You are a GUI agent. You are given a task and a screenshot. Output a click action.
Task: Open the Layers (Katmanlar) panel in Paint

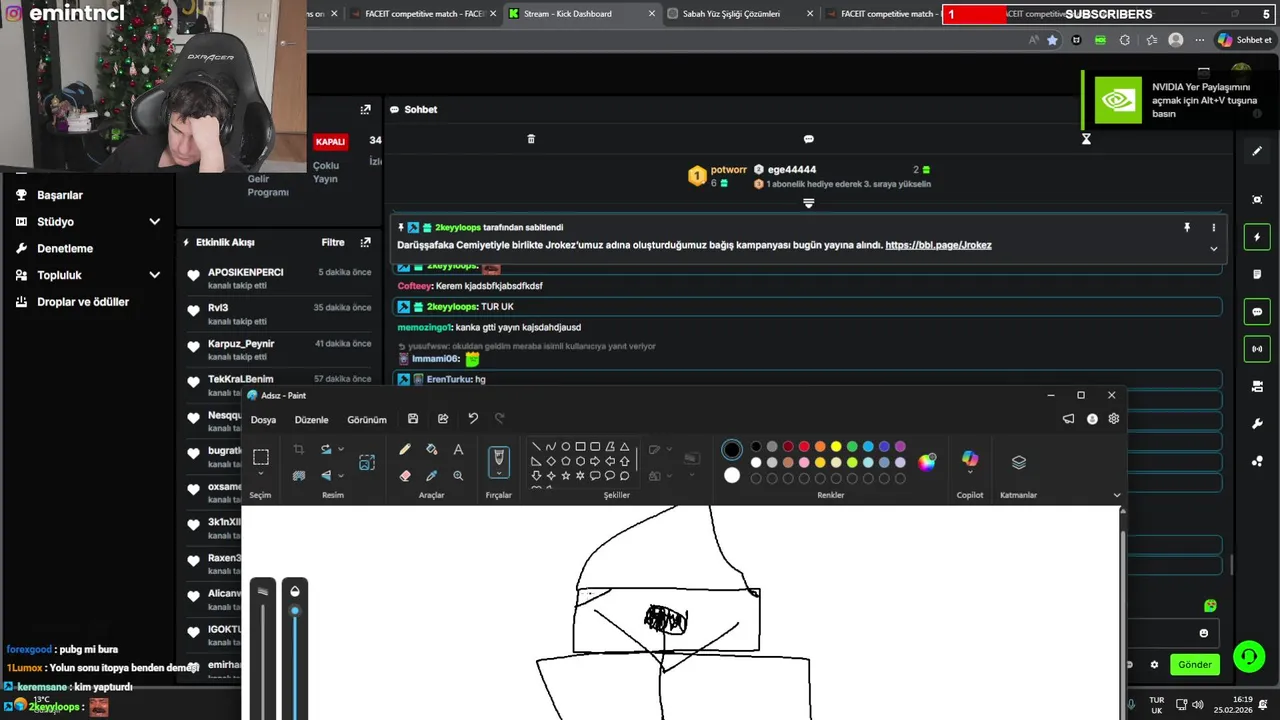[x=1019, y=462]
